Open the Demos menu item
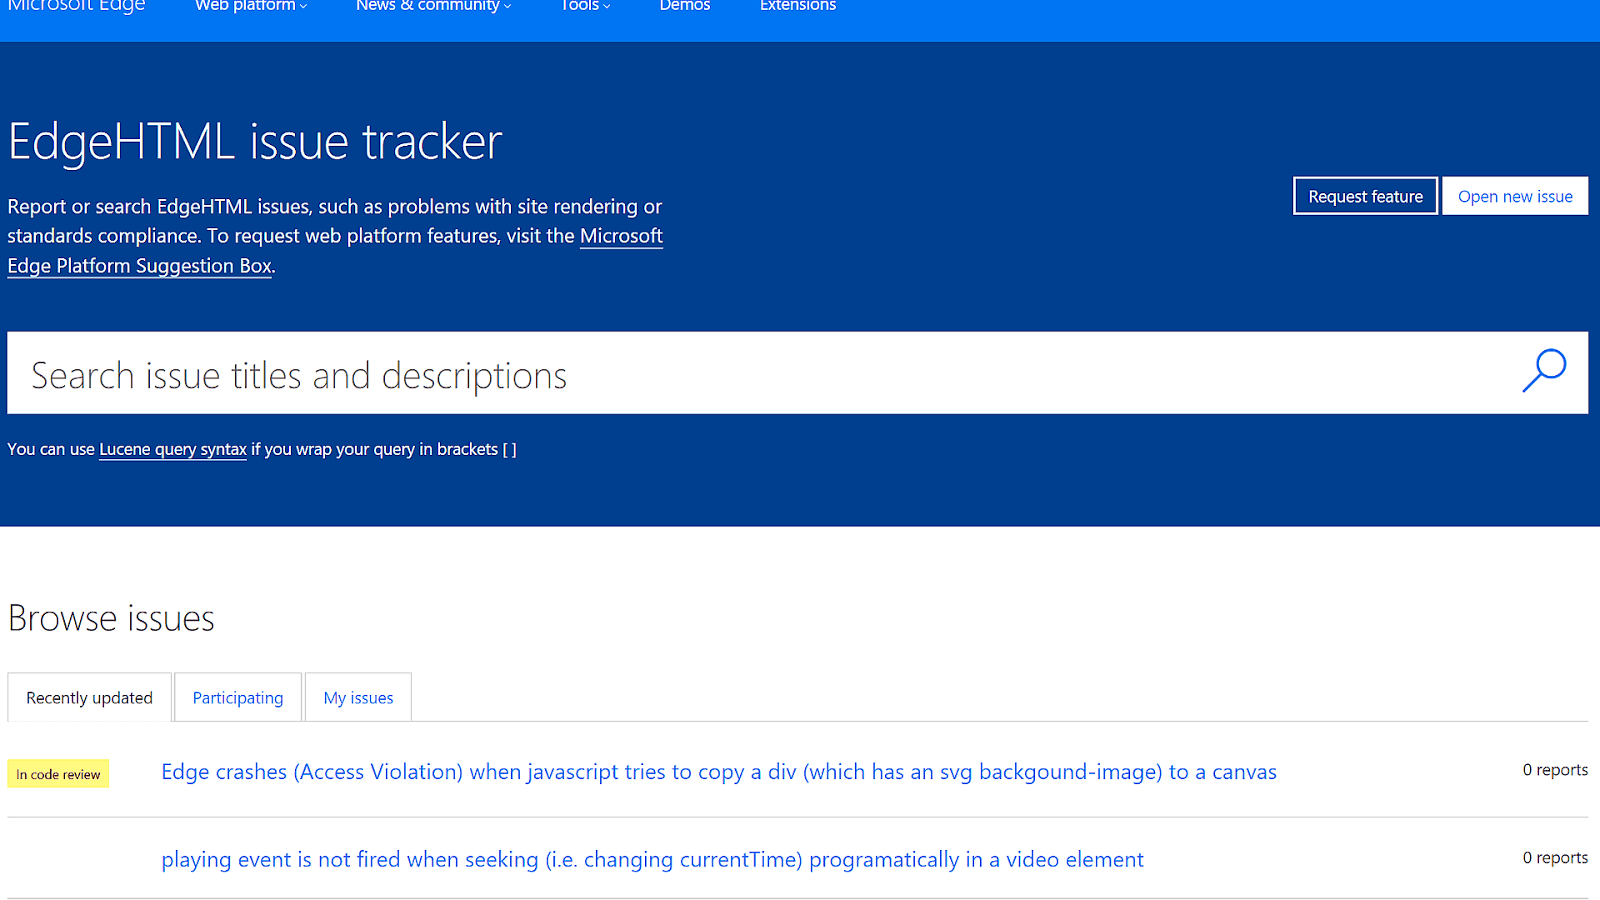 pyautogui.click(x=685, y=6)
